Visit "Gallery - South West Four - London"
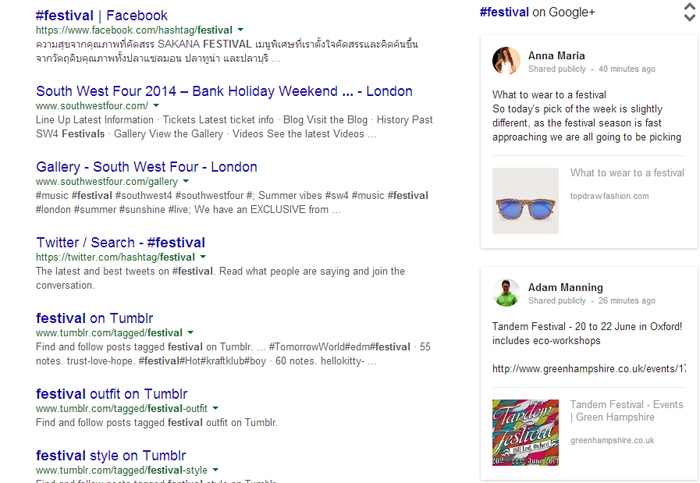 pos(146,167)
